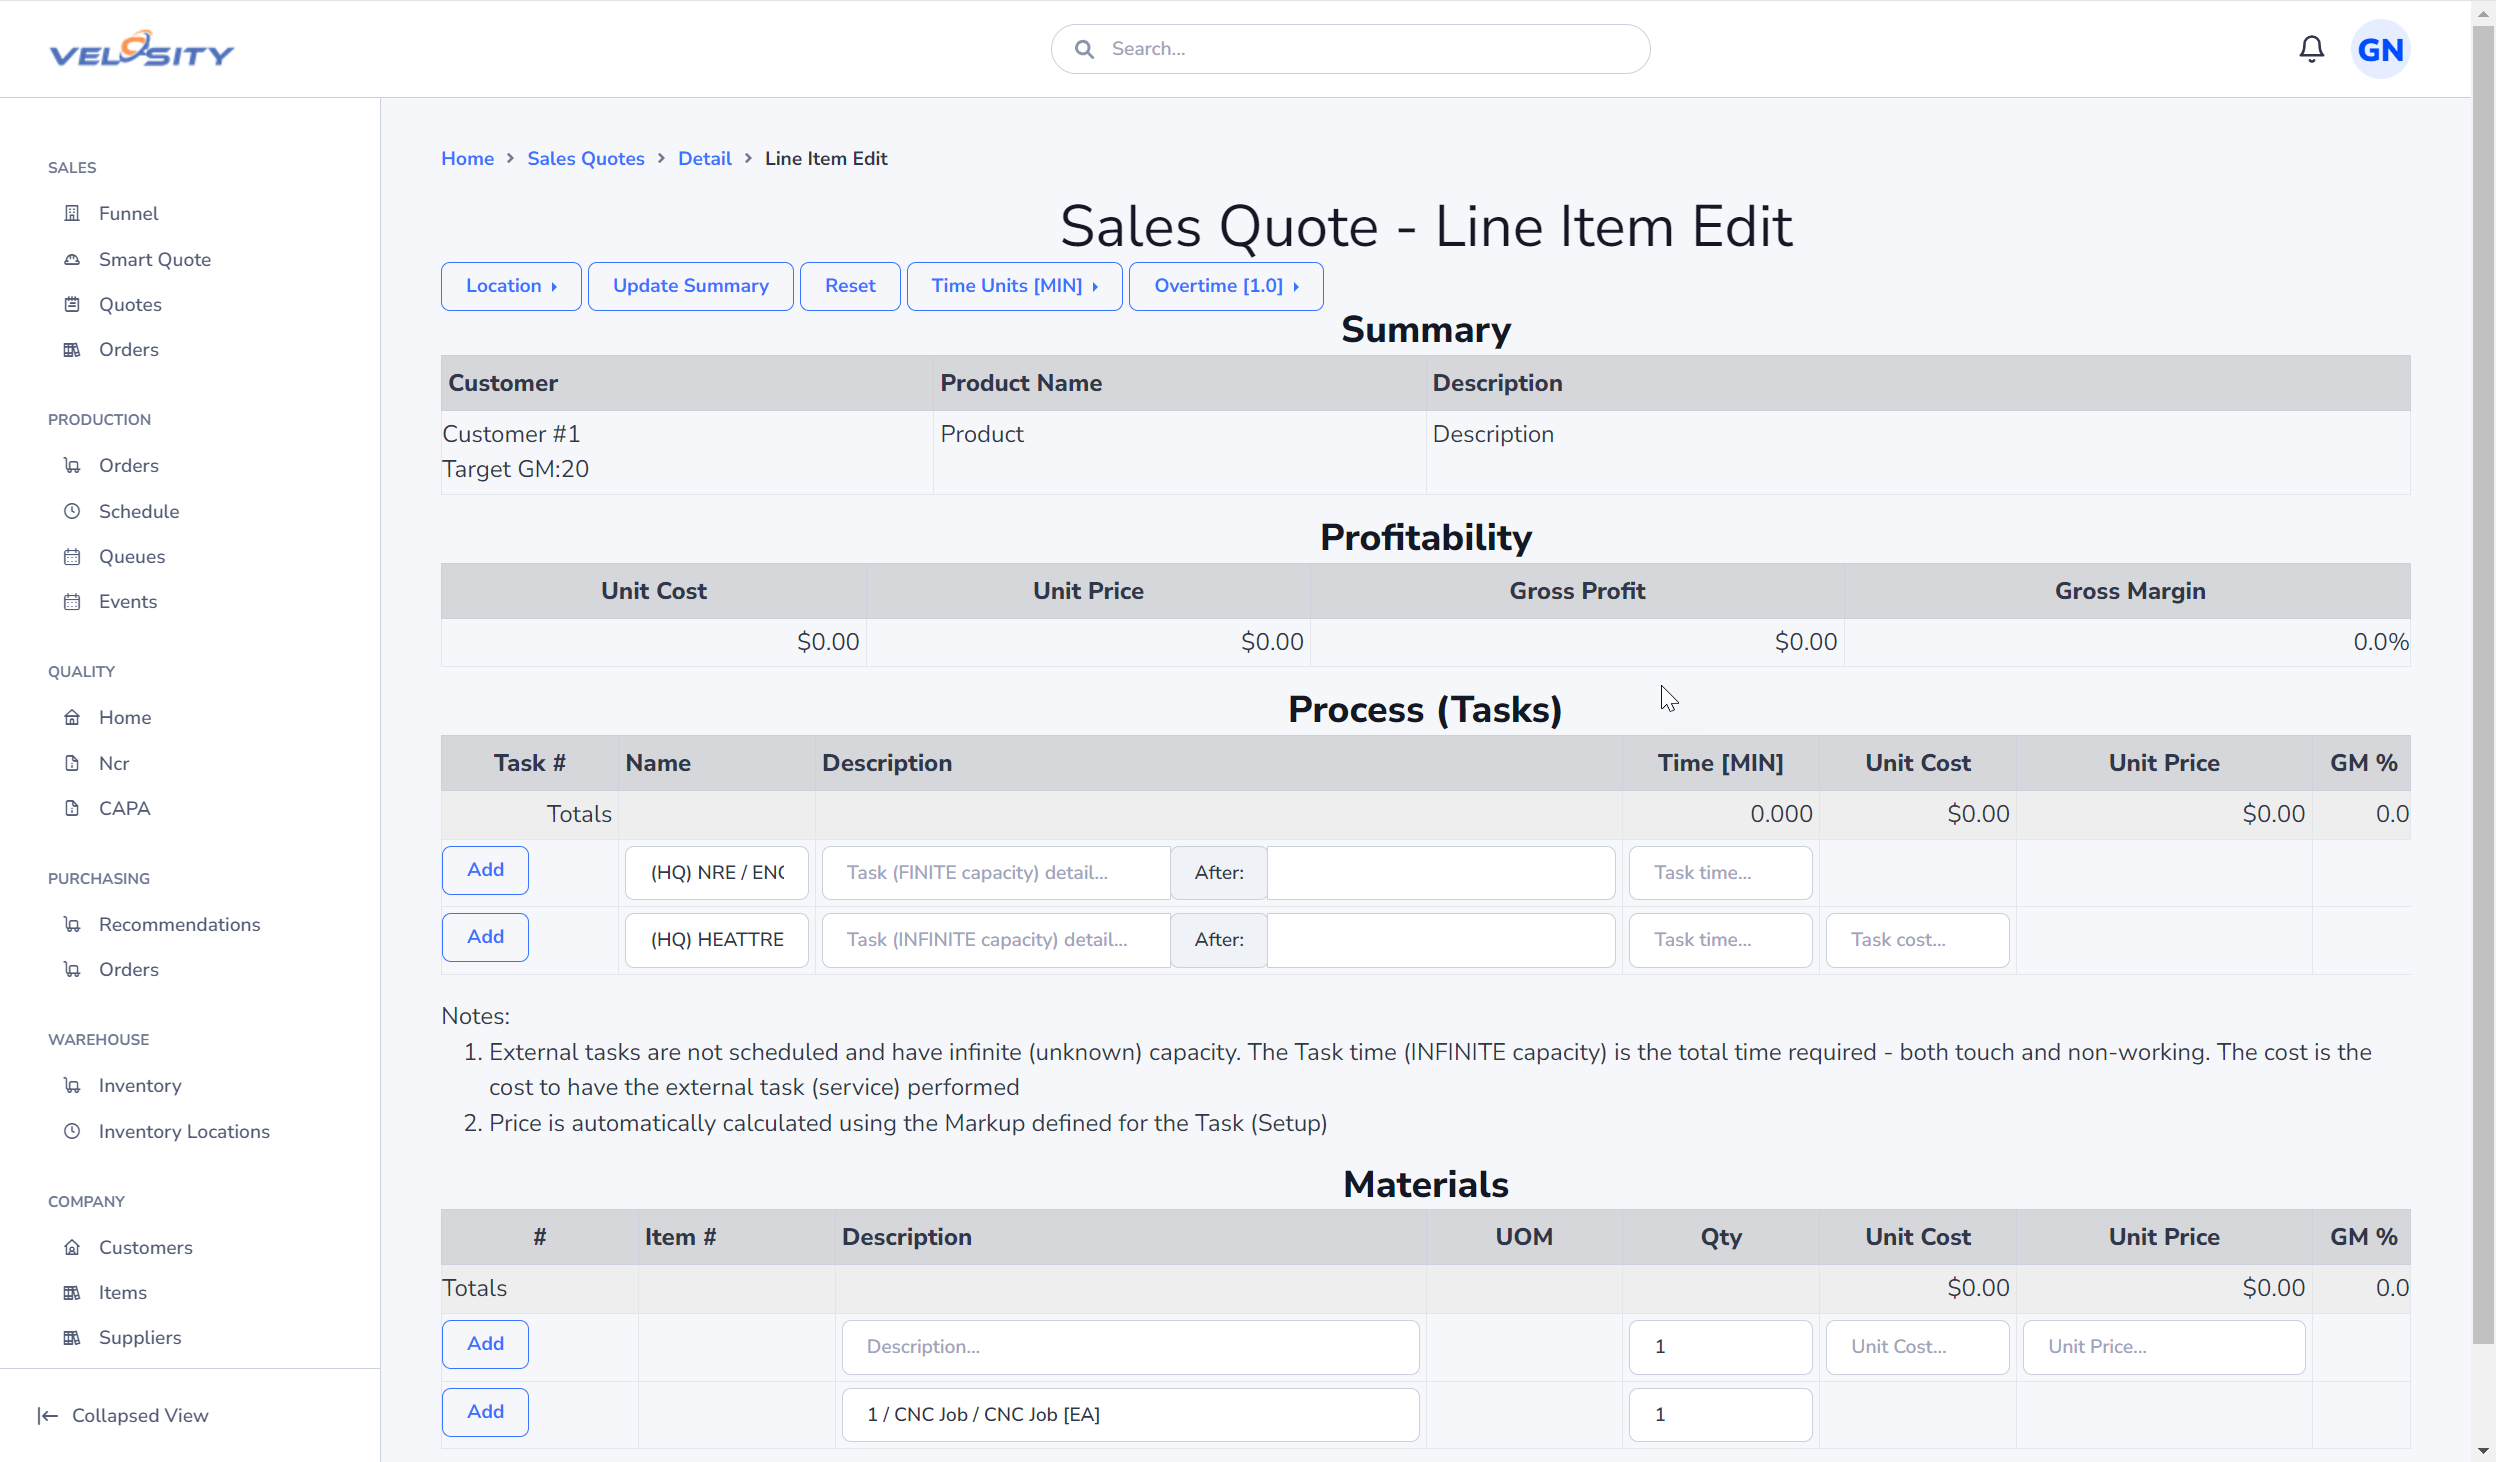The width and height of the screenshot is (2496, 1462).
Task: Click Reset button on the toolbar
Action: [851, 285]
